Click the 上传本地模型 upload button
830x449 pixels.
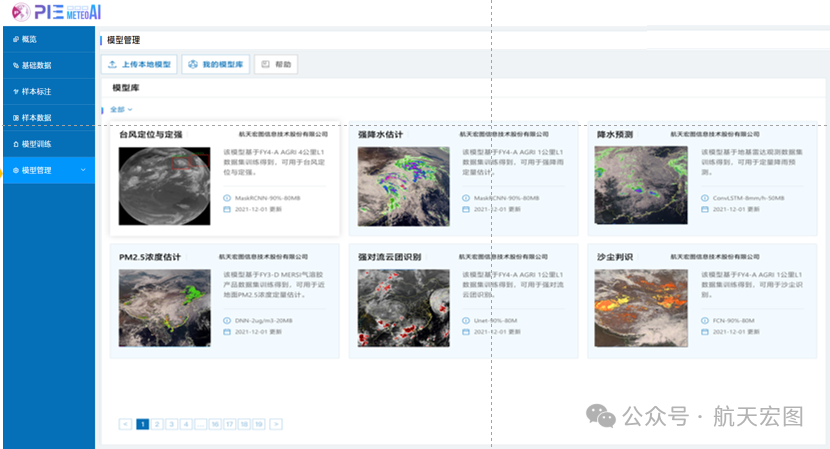(x=139, y=64)
